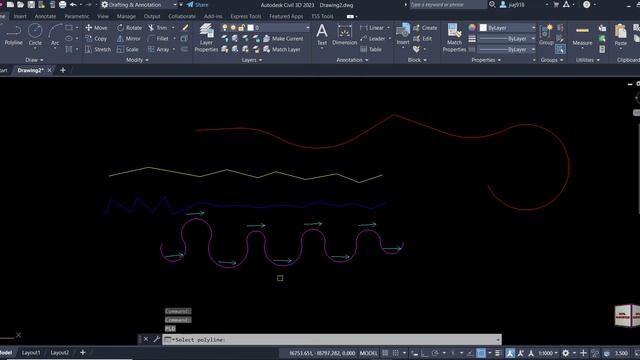The image size is (640, 360).
Task: Switch to the Express Tools tab
Action: coord(245,16)
